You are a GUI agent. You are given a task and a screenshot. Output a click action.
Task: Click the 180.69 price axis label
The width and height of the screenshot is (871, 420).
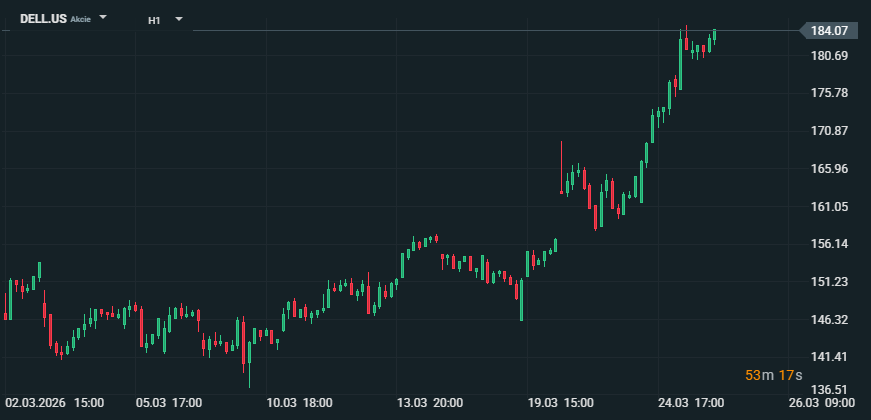[x=829, y=56]
